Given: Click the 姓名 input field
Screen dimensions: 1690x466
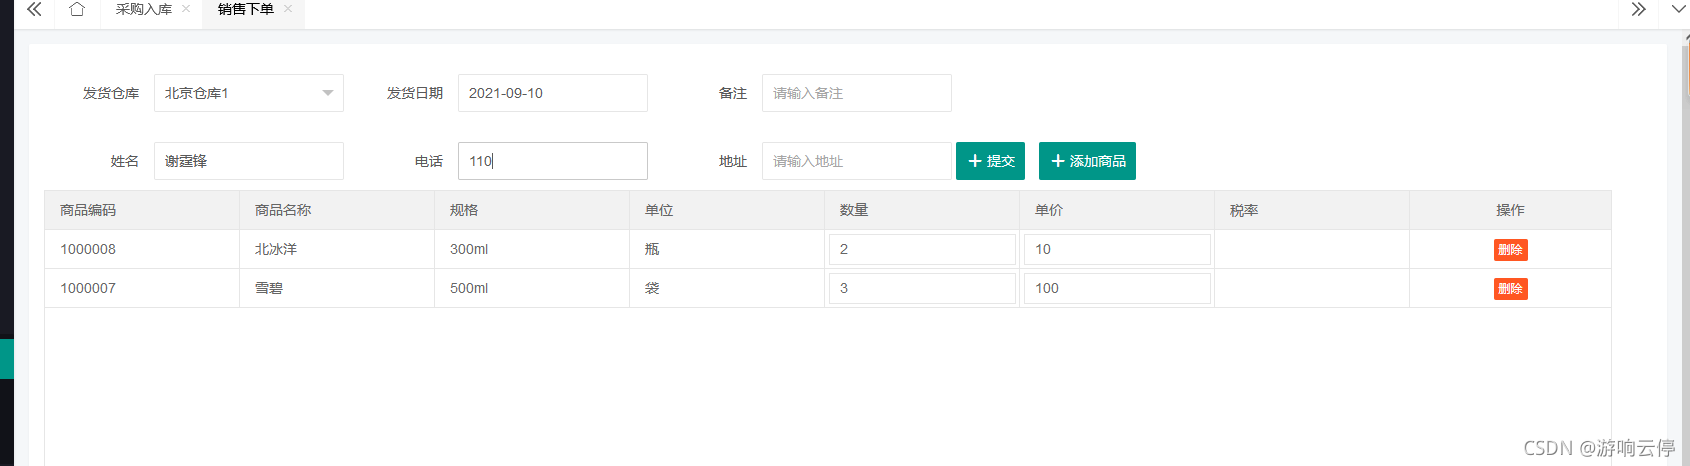Looking at the screenshot, I should pyautogui.click(x=249, y=161).
